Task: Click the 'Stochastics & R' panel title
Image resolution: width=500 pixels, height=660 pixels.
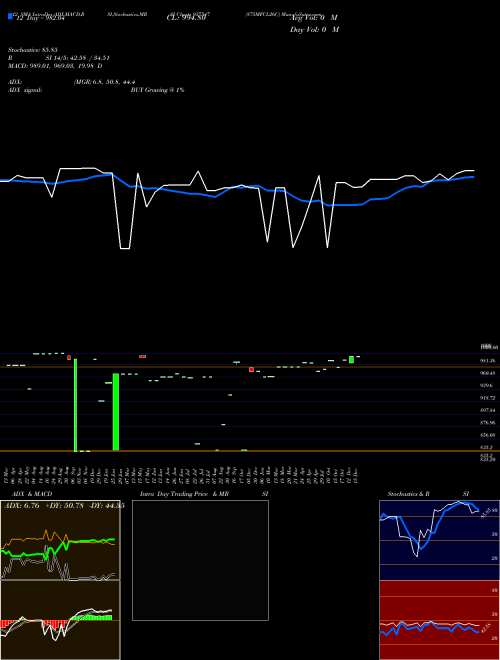Action: coord(408,494)
